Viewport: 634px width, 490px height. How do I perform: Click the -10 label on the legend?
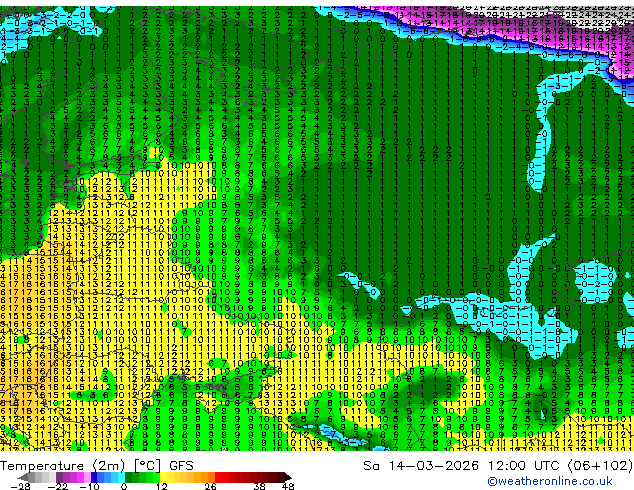point(89,486)
